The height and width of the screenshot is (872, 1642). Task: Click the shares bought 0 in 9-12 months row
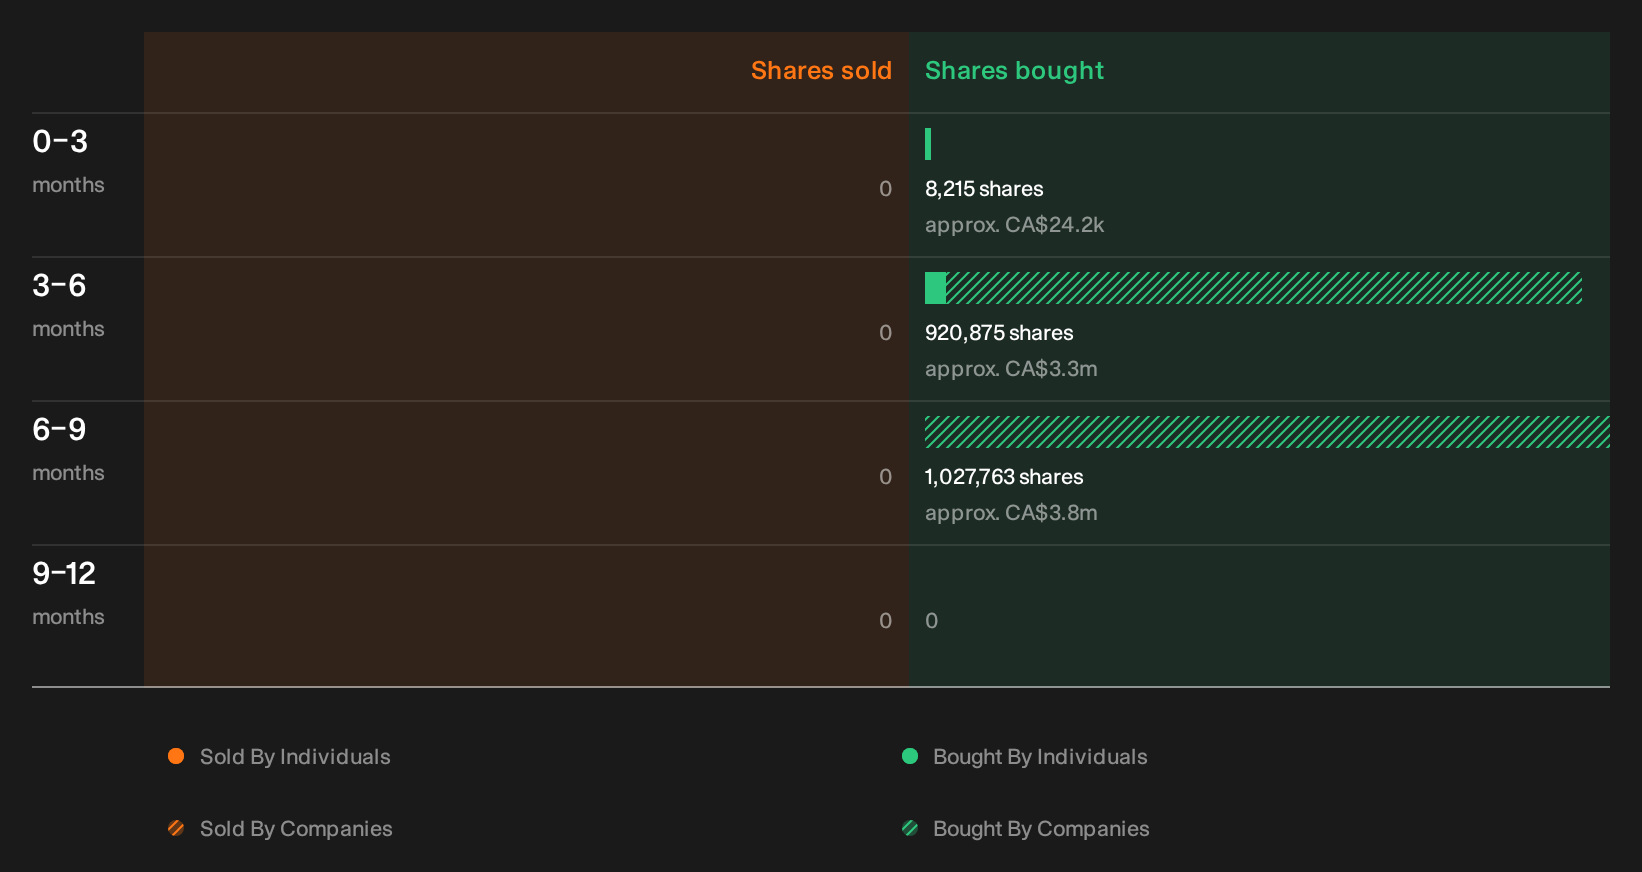pyautogui.click(x=932, y=621)
